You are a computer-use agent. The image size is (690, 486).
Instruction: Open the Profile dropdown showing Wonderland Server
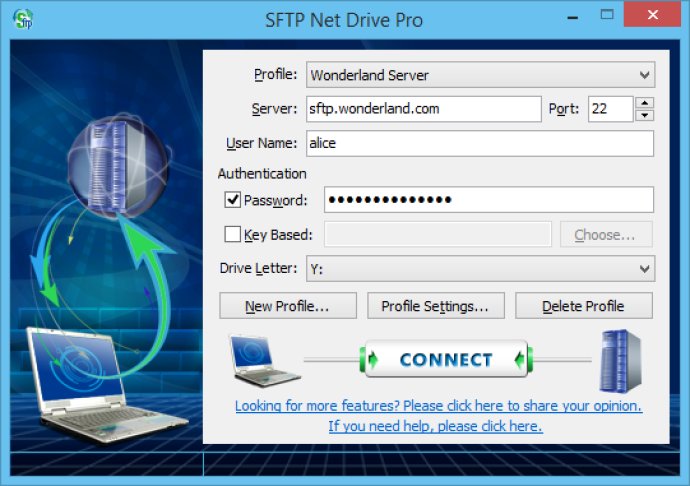481,75
